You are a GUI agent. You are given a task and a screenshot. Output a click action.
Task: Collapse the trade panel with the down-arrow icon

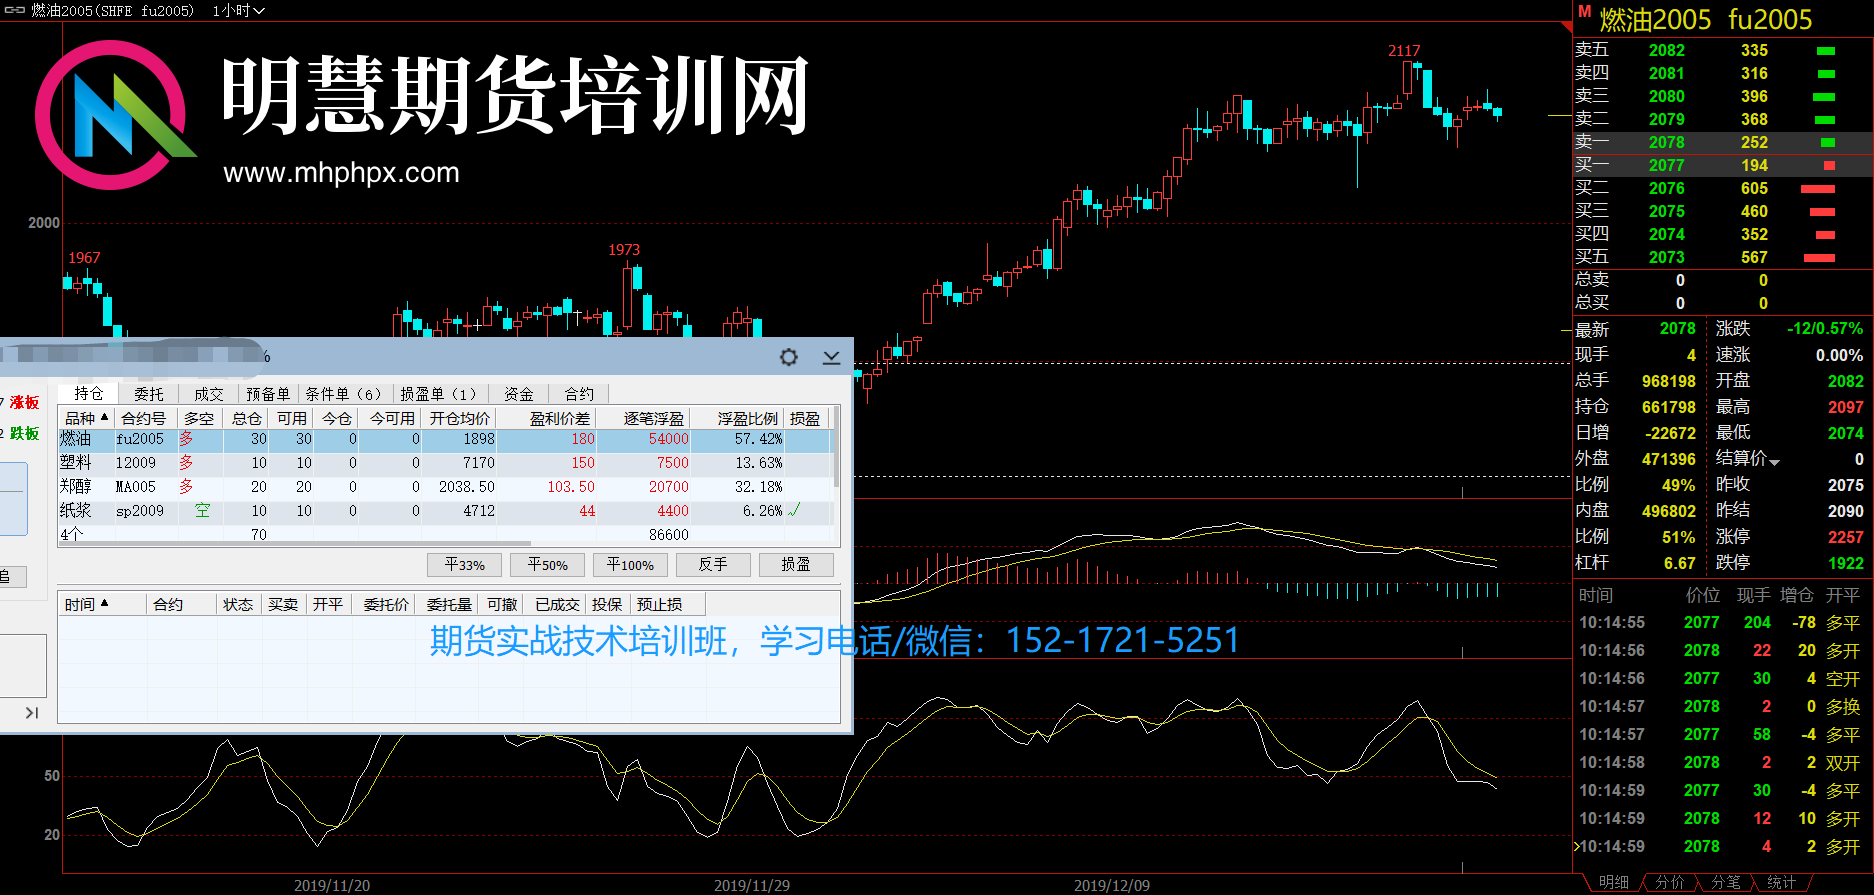tap(831, 357)
